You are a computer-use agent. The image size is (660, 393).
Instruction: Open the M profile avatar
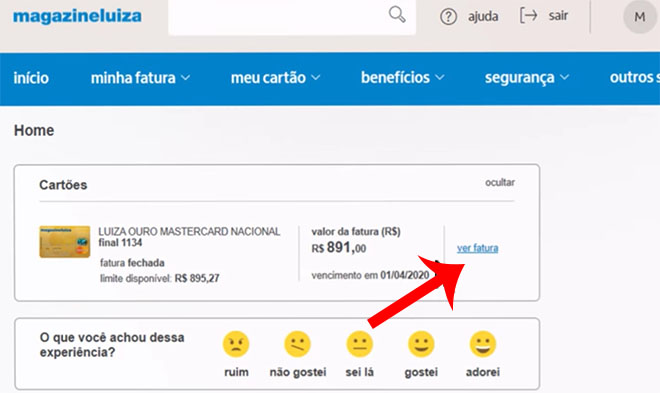tap(640, 16)
